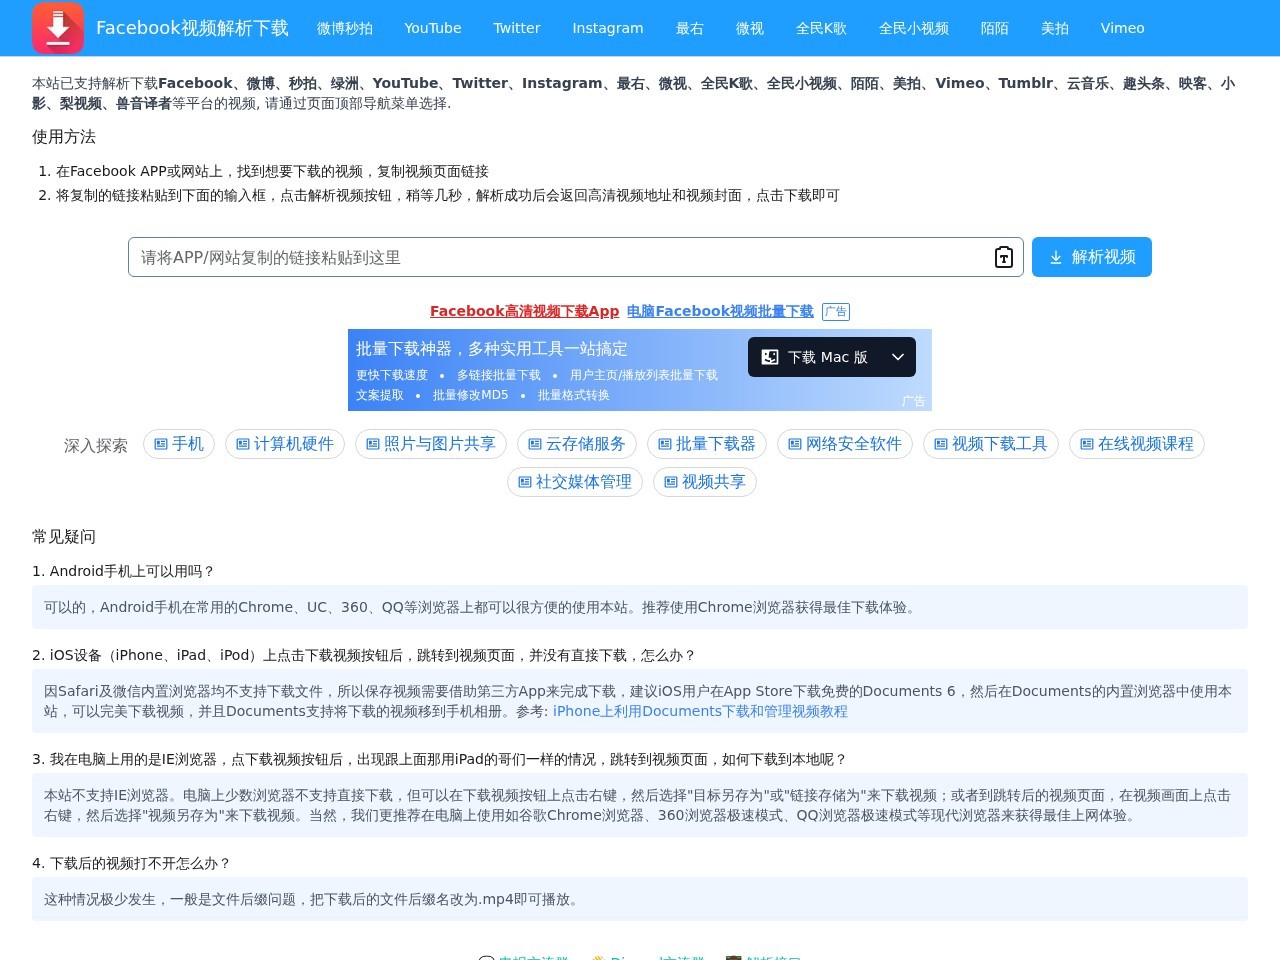The image size is (1280, 960).
Task: Click the 广告 badge beside the download links
Action: coord(836,312)
